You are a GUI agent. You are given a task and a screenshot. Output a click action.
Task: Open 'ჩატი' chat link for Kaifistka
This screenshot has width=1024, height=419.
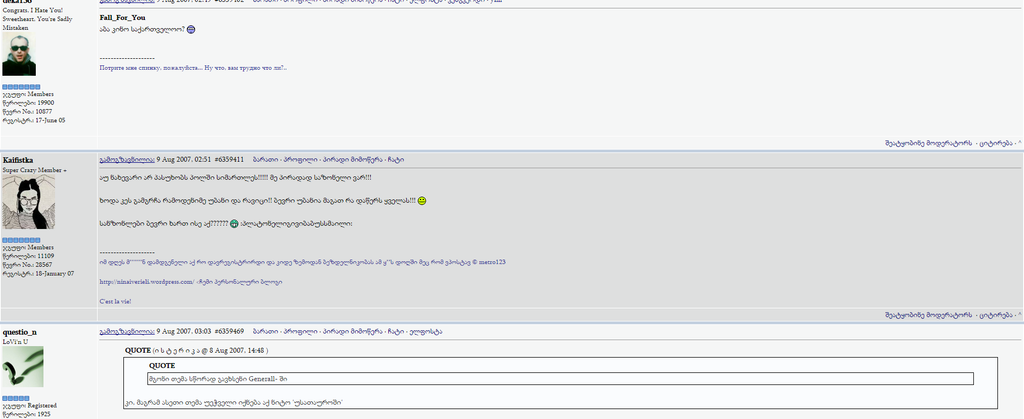coord(395,159)
